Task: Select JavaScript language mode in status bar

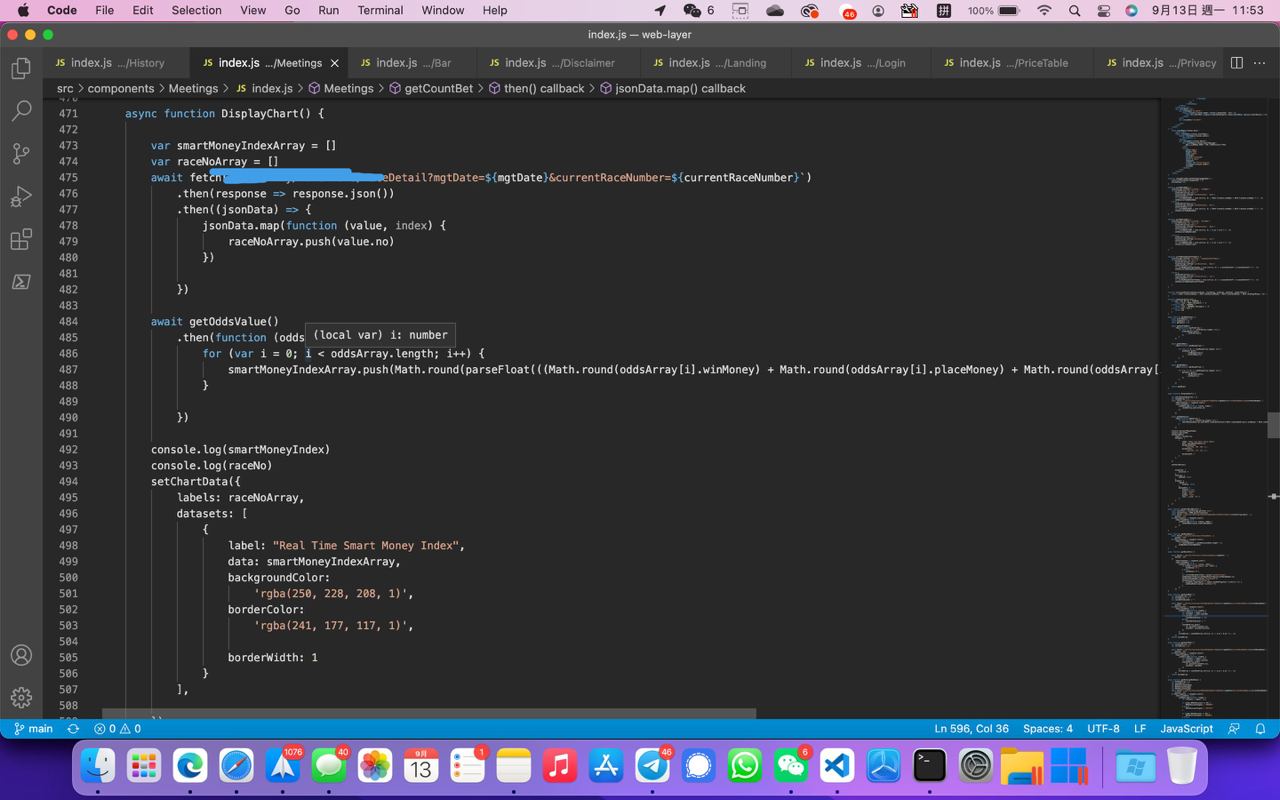Action: [1186, 729]
